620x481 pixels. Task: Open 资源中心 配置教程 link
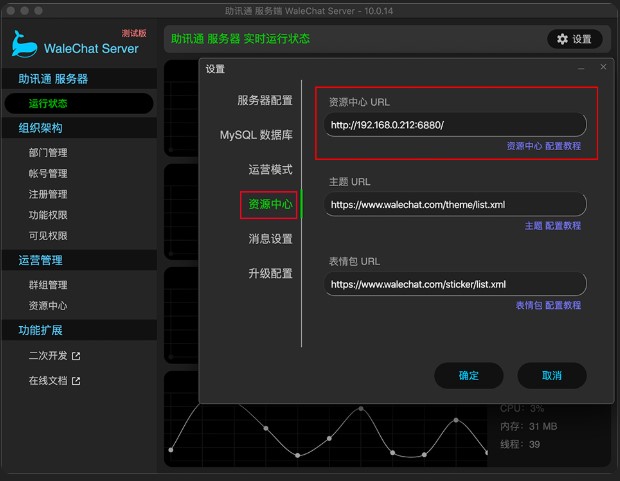pos(544,146)
